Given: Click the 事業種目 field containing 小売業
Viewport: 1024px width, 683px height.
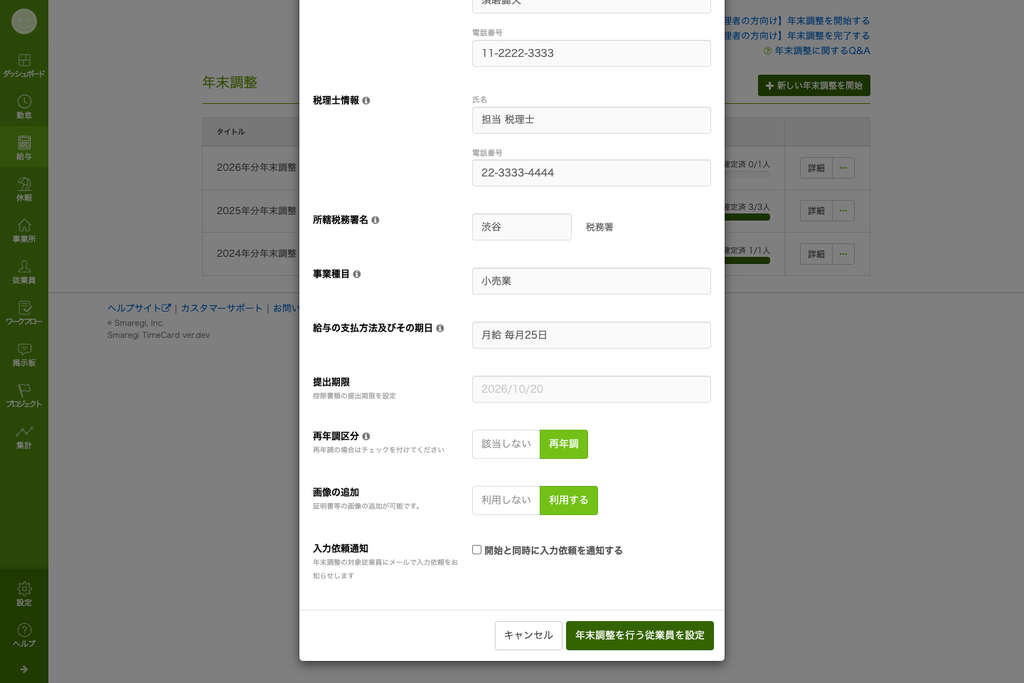Looking at the screenshot, I should tap(592, 281).
